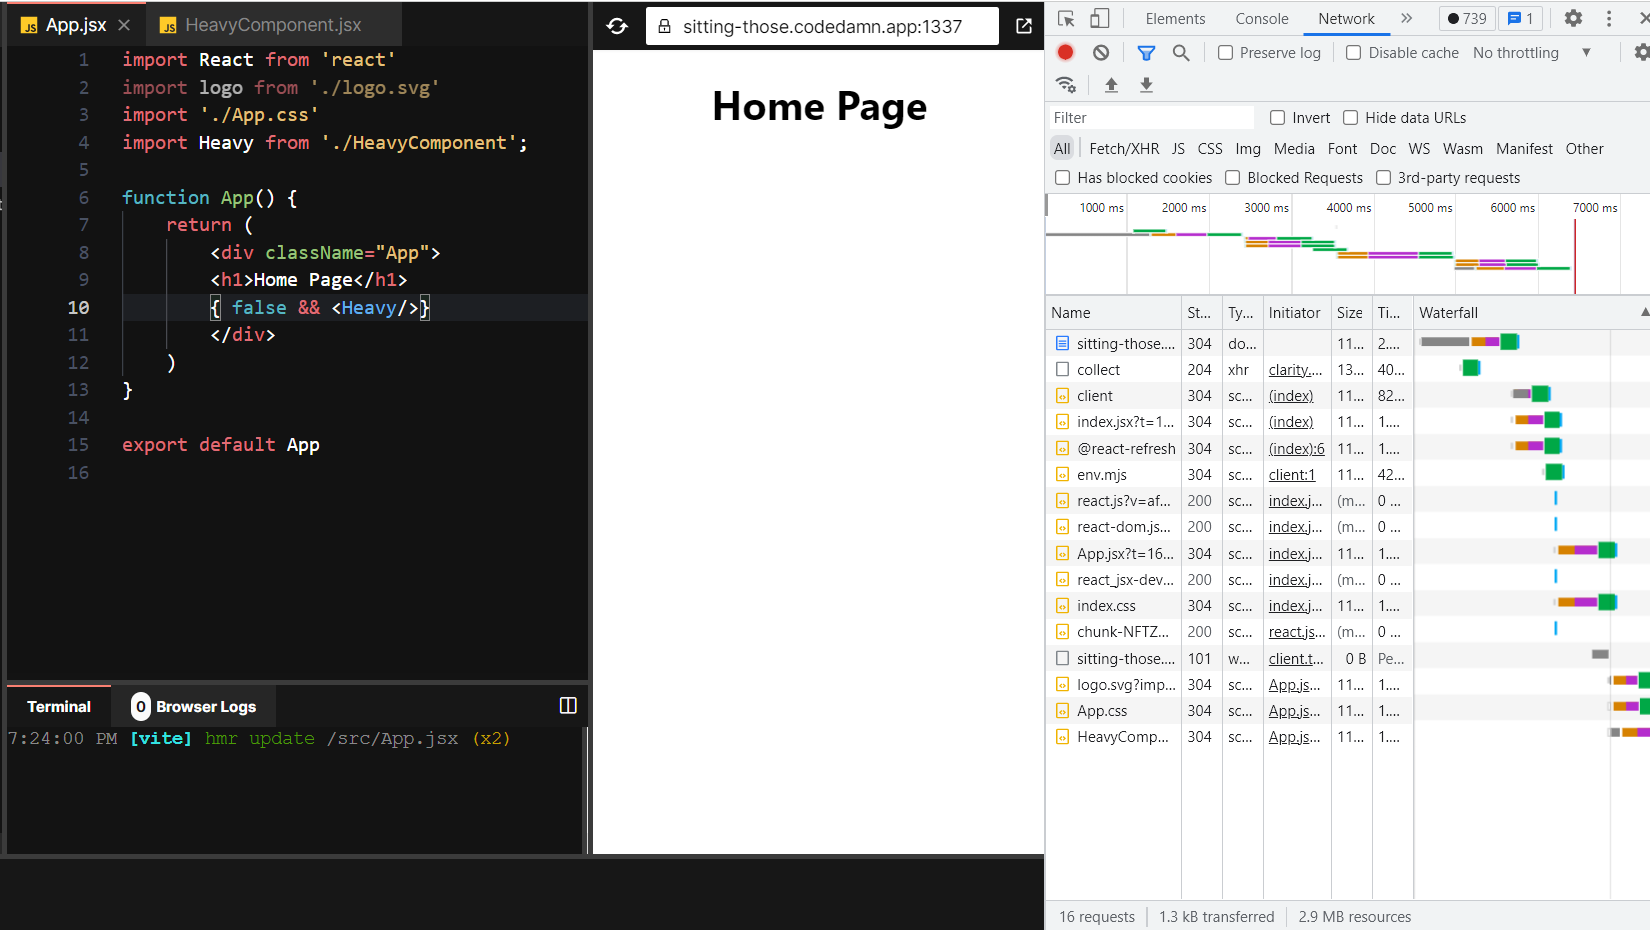Check the Invert filter option
Viewport: 1650px width, 930px height.
click(1277, 117)
